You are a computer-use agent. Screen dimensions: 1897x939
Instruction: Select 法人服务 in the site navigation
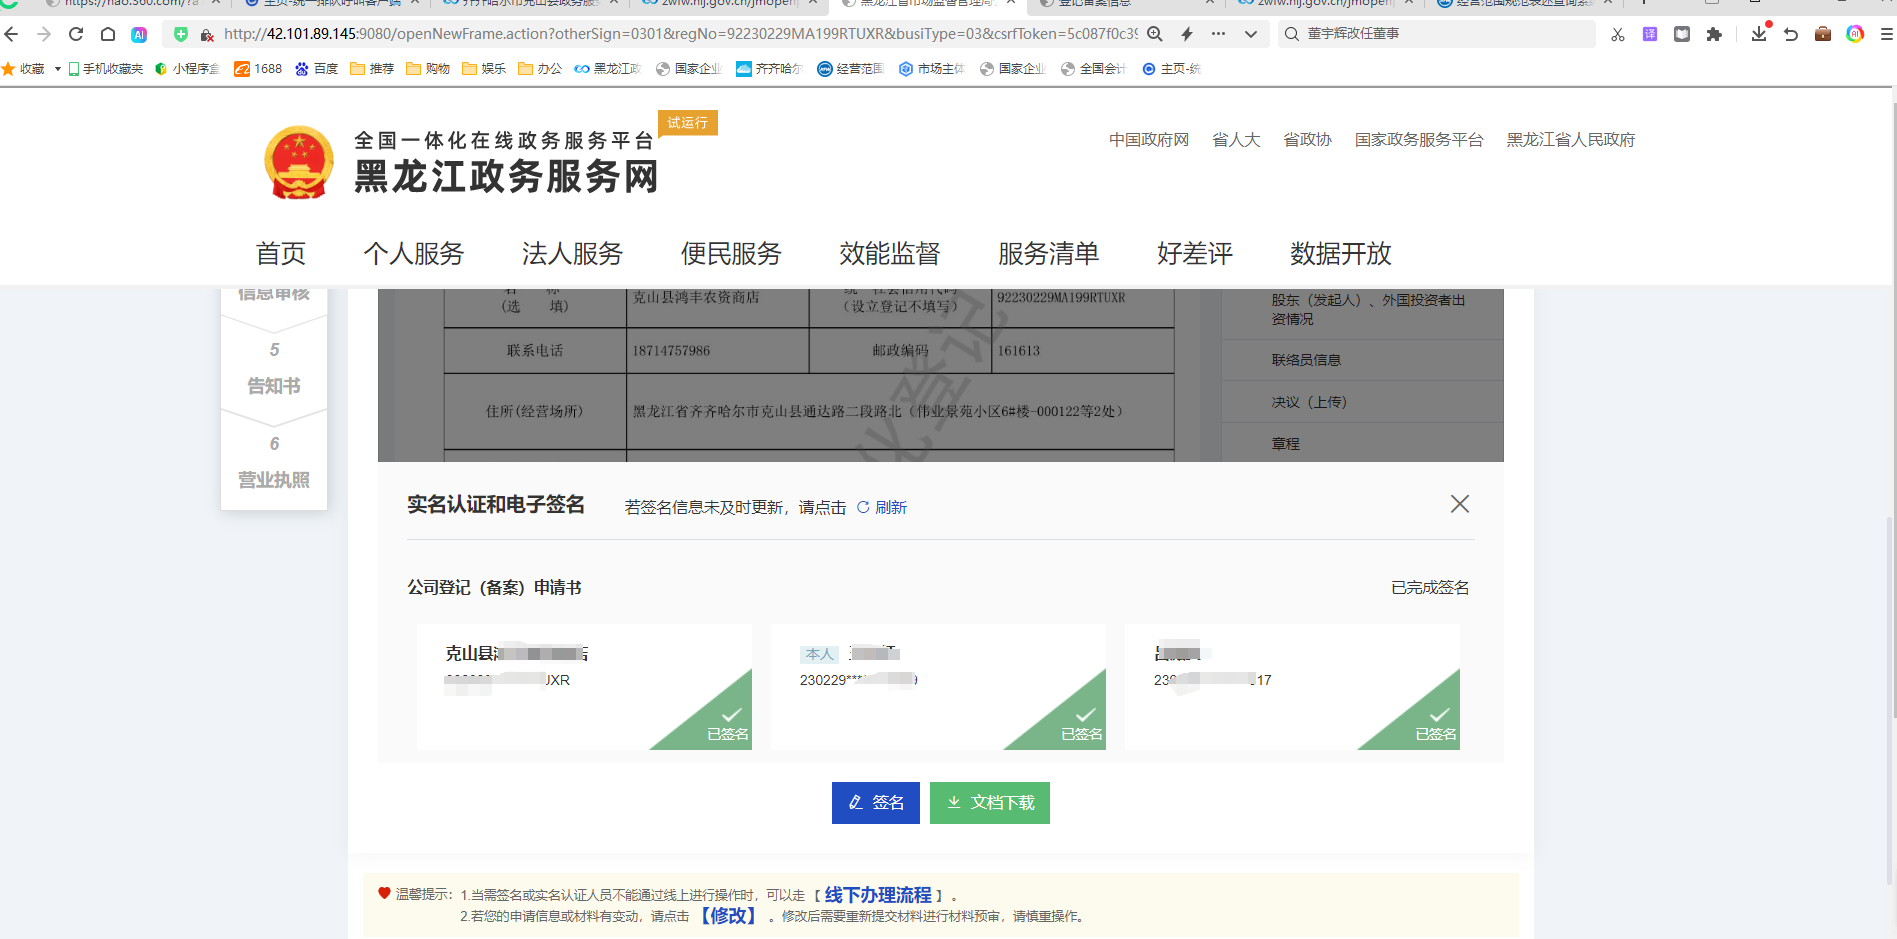[x=573, y=254]
